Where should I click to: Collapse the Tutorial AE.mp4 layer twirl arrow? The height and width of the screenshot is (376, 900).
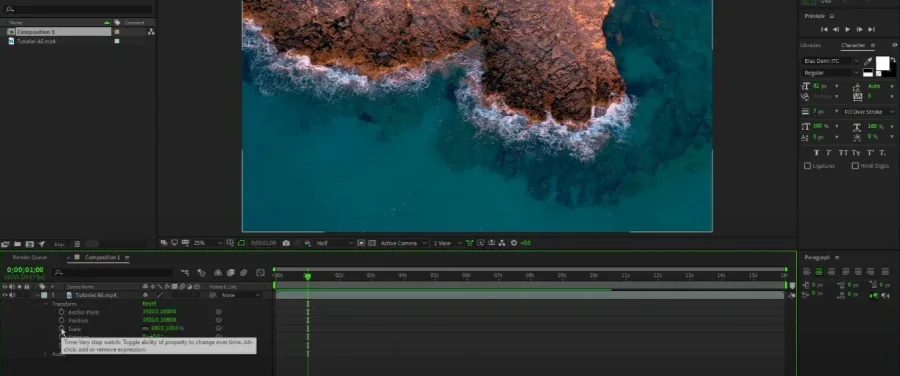pyautogui.click(x=37, y=295)
